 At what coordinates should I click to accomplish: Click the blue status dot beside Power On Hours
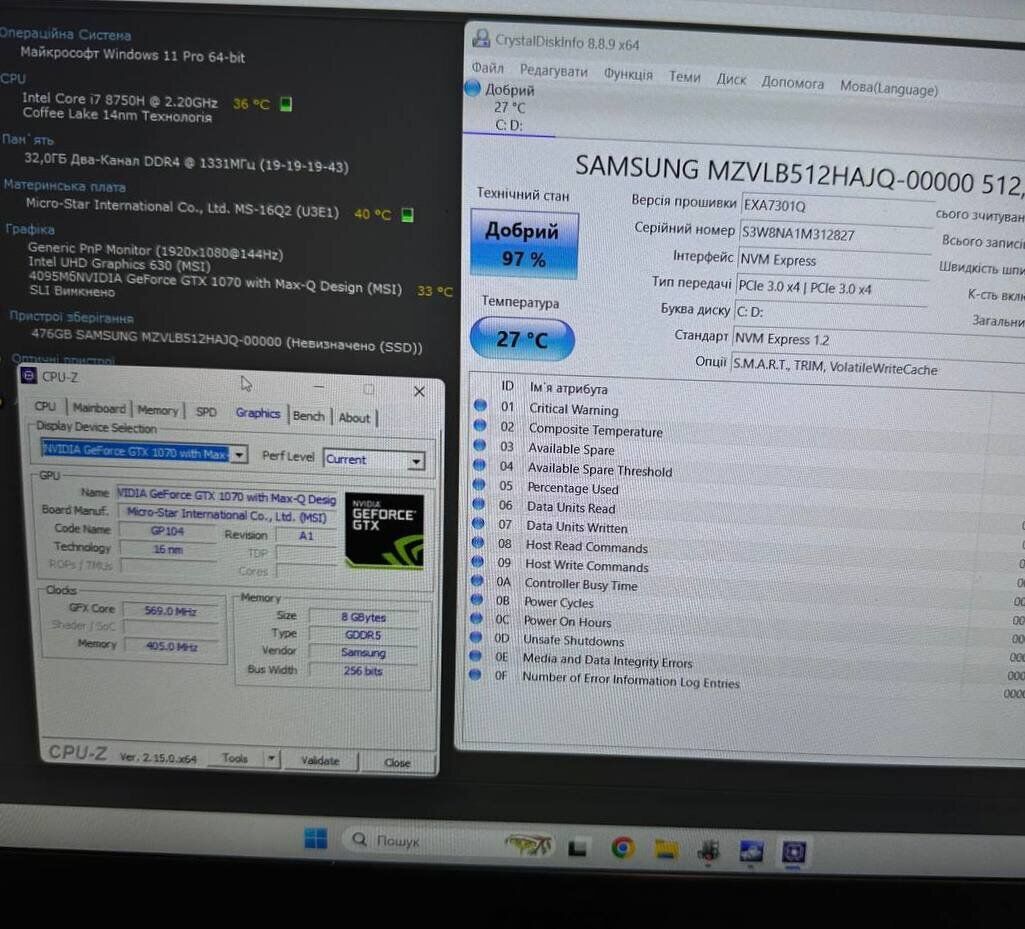478,620
